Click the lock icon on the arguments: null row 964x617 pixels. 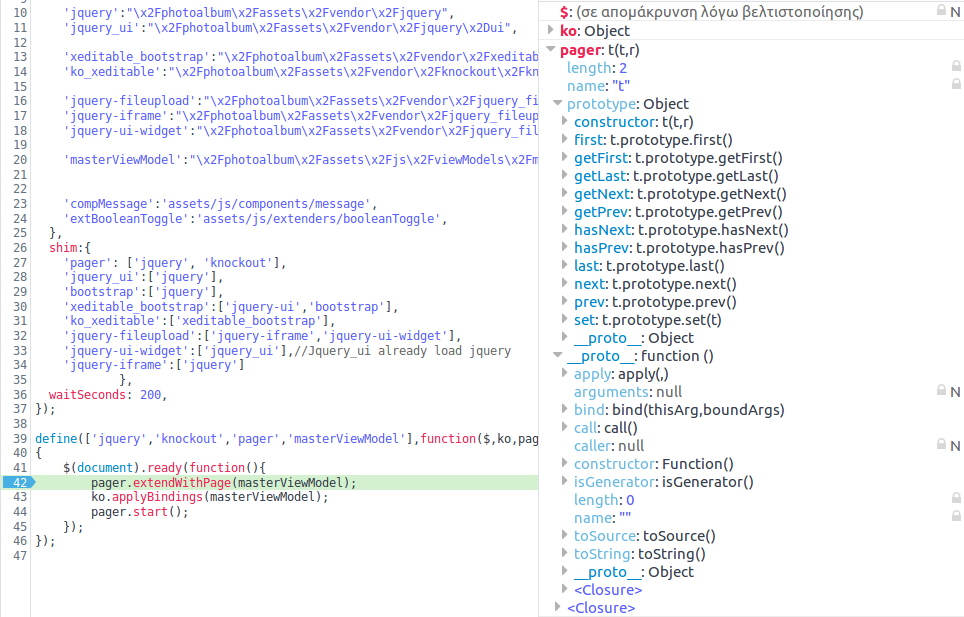coord(941,390)
